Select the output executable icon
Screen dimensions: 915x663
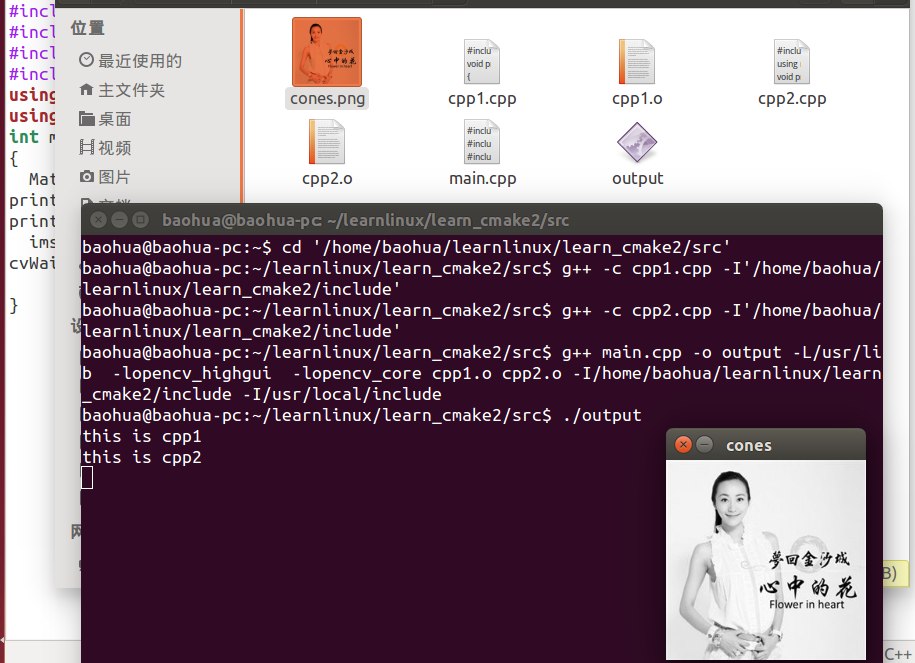(637, 142)
